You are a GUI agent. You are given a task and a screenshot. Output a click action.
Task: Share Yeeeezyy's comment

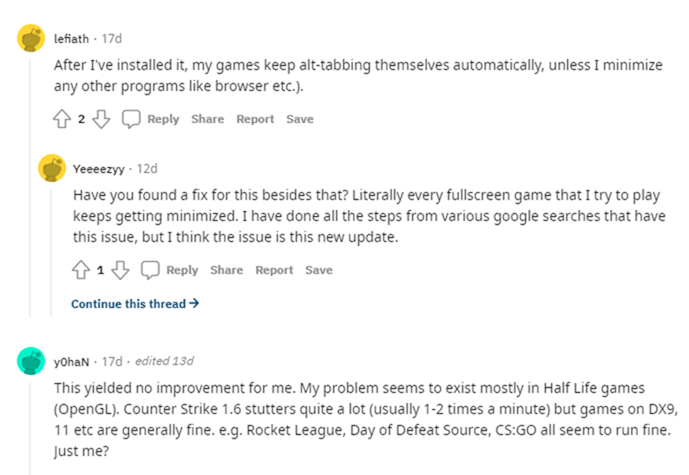coord(226,270)
